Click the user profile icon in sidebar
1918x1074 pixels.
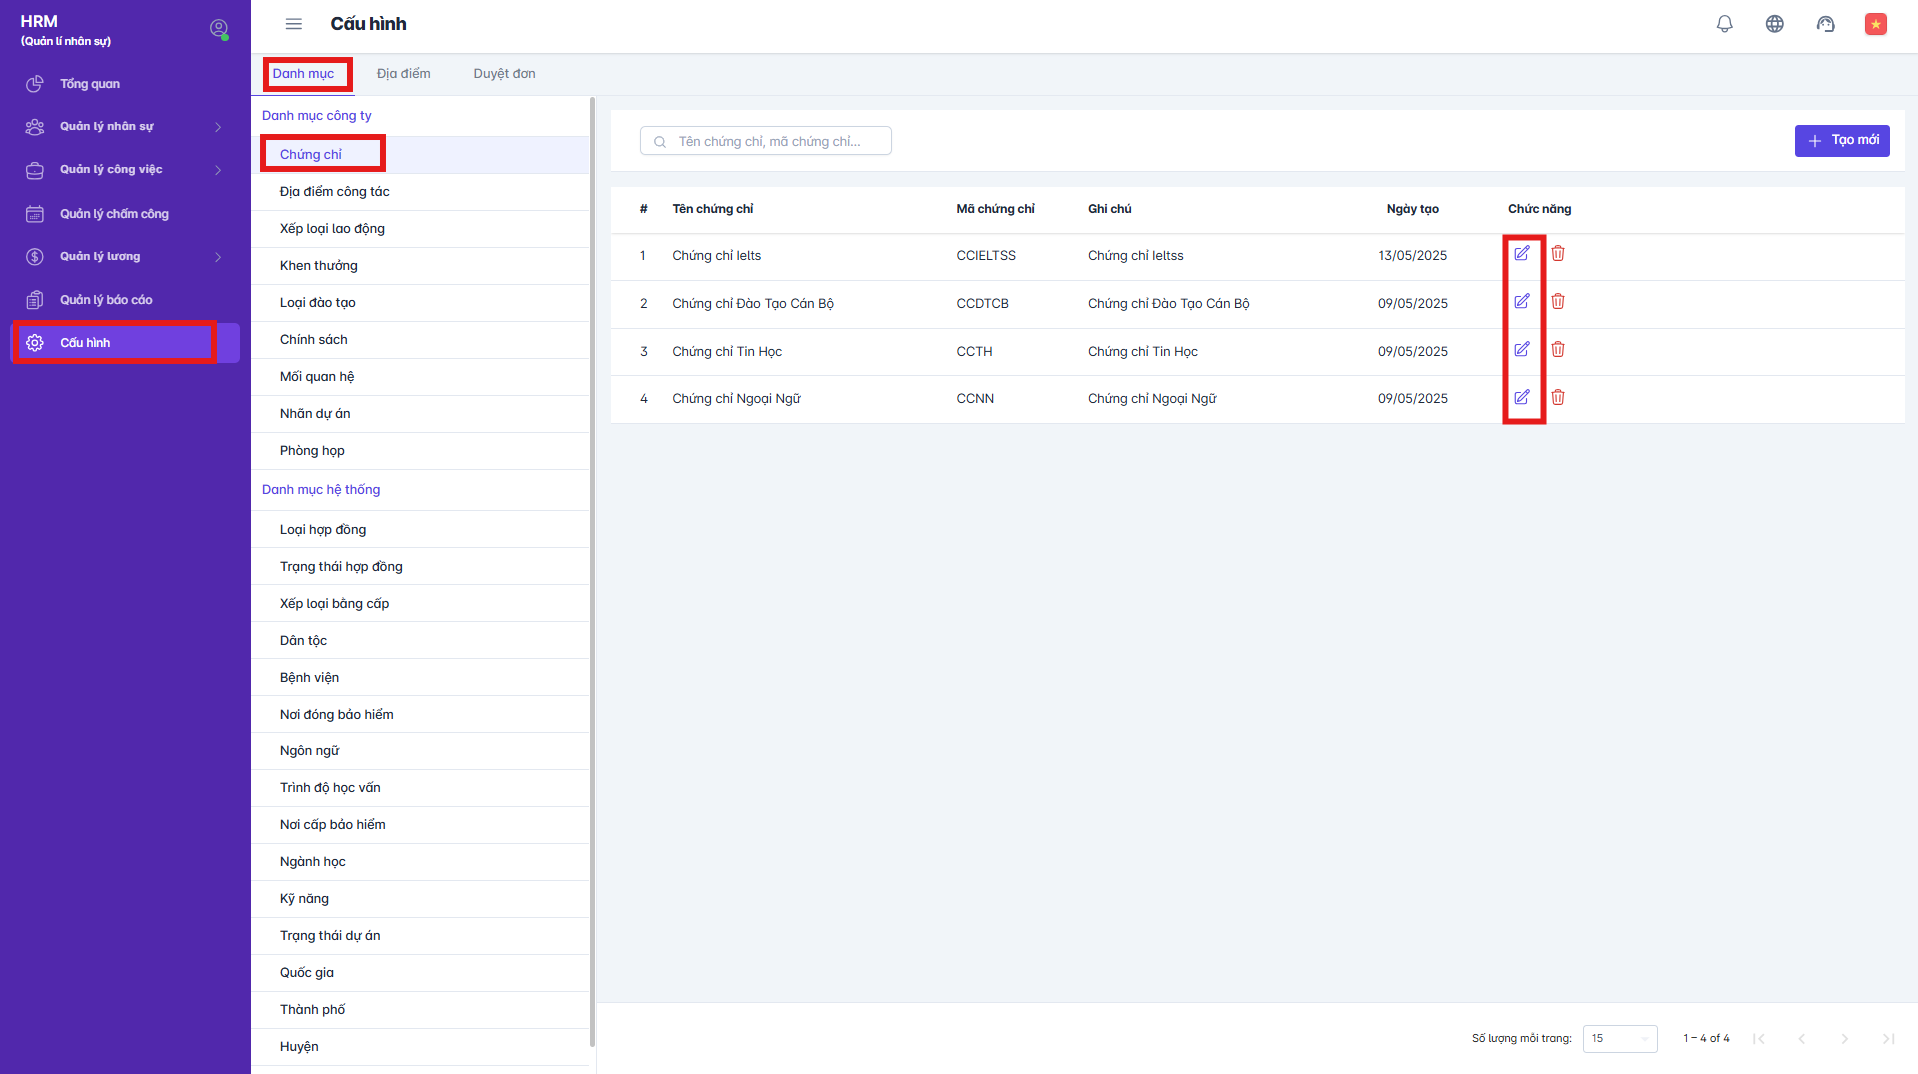[x=219, y=29]
